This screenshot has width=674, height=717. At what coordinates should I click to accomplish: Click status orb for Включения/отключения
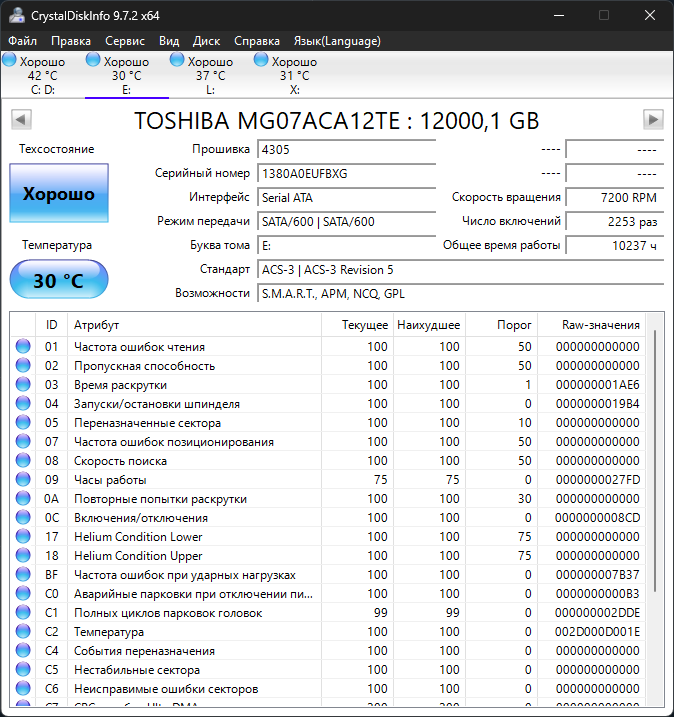tap(23, 517)
